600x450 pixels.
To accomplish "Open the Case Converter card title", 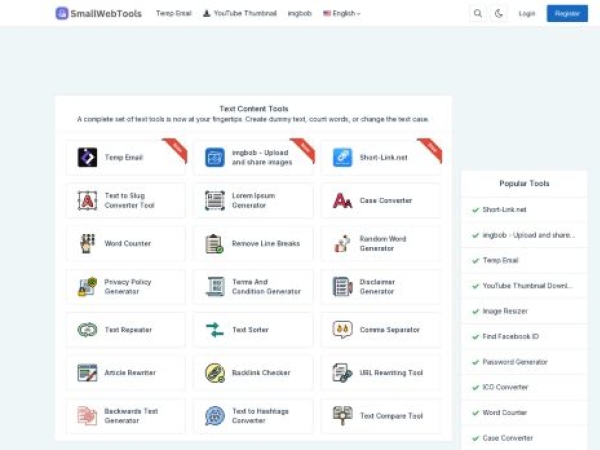I will pyautogui.click(x=386, y=200).
